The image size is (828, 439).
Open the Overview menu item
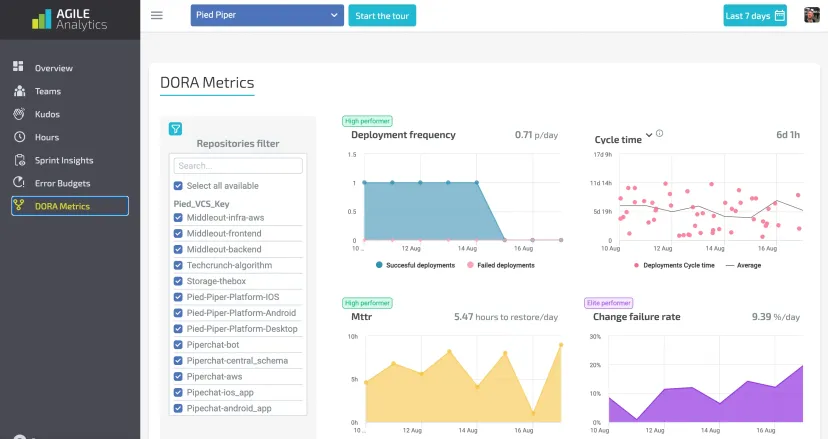coord(54,68)
